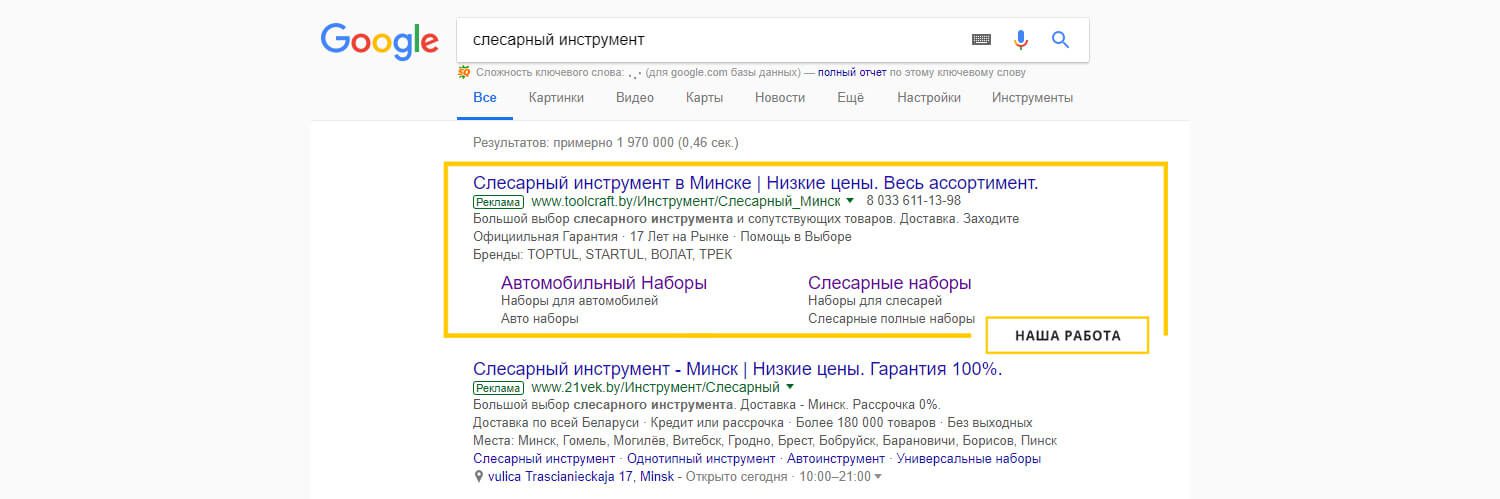This screenshot has width=1500, height=499.
Task: Click into the search query input field
Action: click(x=700, y=40)
